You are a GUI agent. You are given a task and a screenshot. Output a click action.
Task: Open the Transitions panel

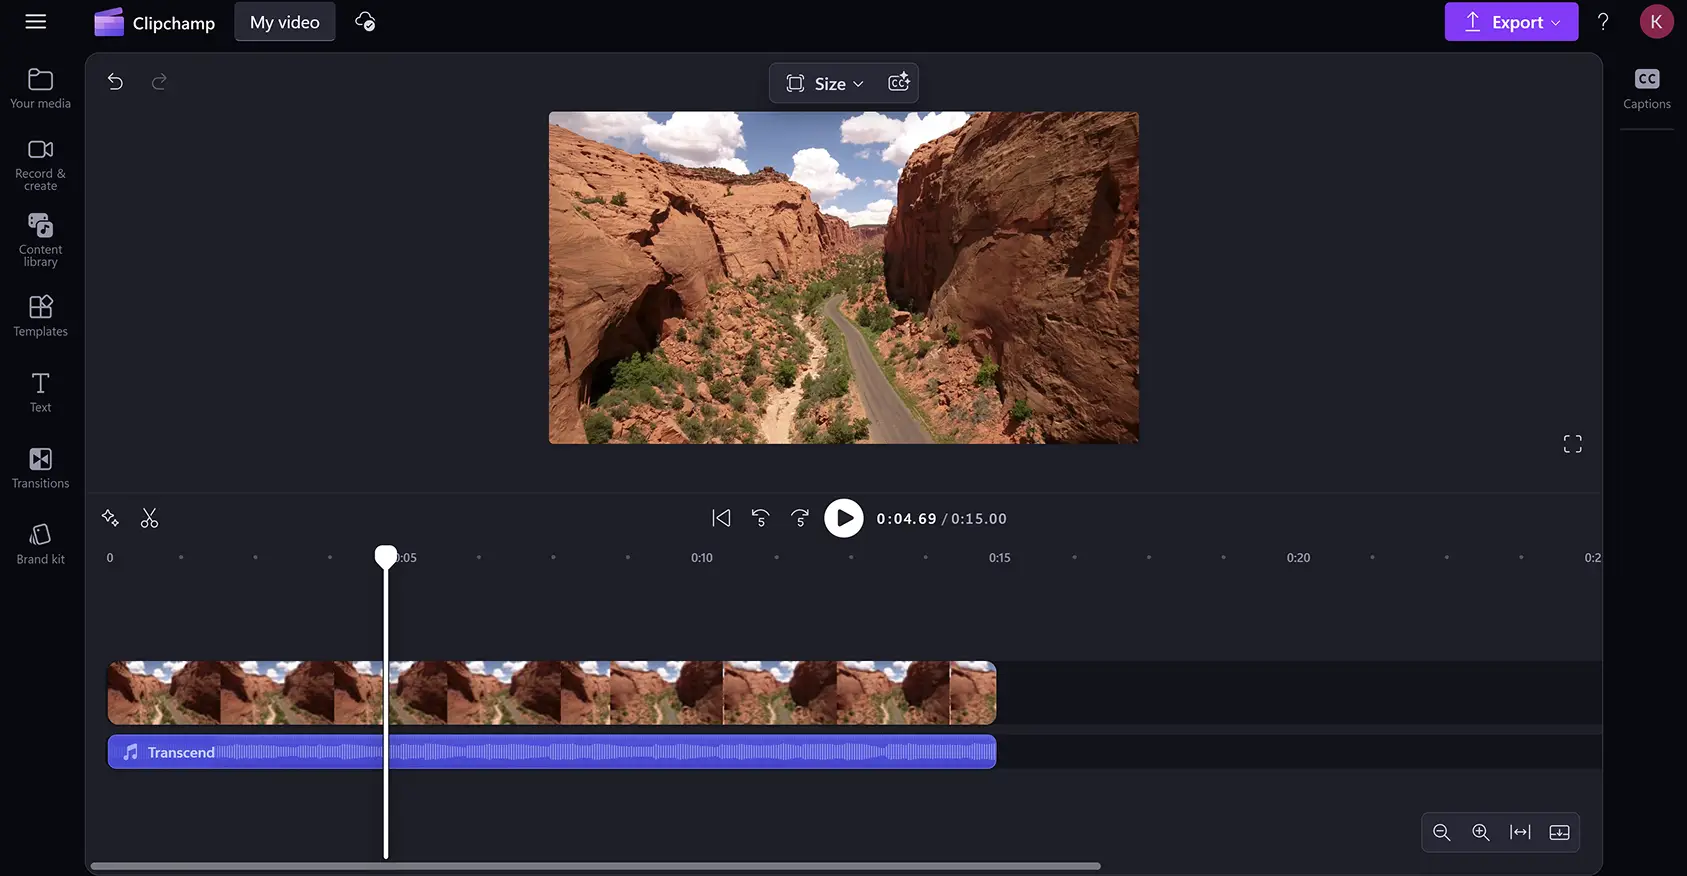pos(41,468)
